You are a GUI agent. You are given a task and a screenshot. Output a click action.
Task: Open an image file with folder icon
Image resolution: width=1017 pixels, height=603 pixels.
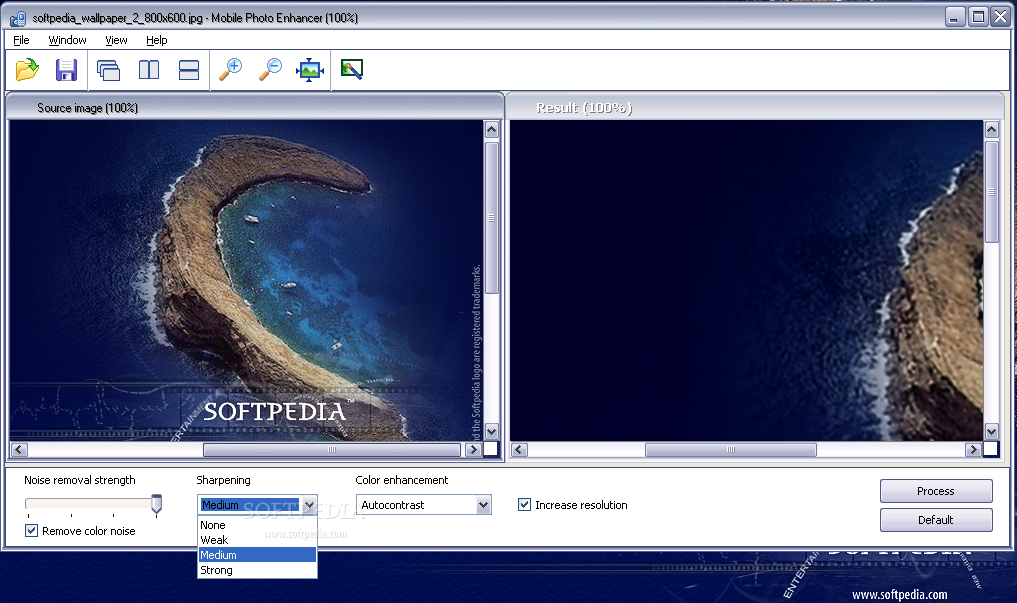tap(27, 69)
